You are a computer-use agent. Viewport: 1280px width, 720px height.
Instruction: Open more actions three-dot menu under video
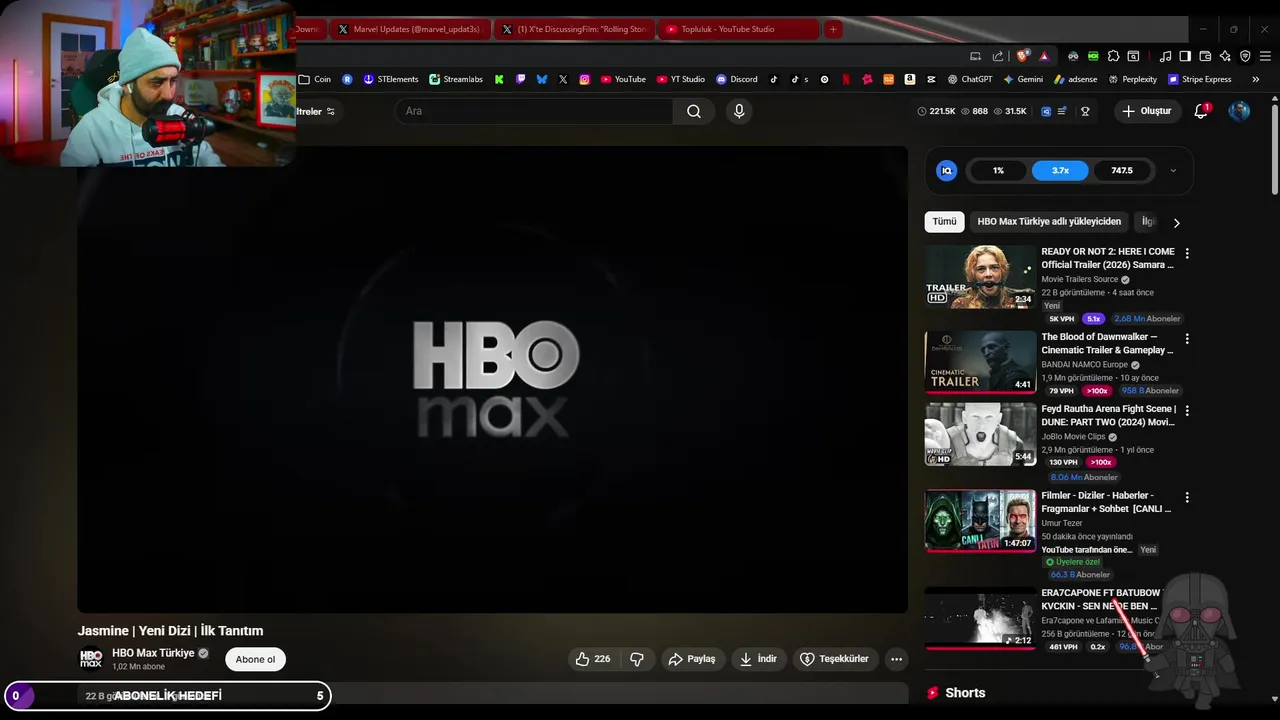coord(896,659)
